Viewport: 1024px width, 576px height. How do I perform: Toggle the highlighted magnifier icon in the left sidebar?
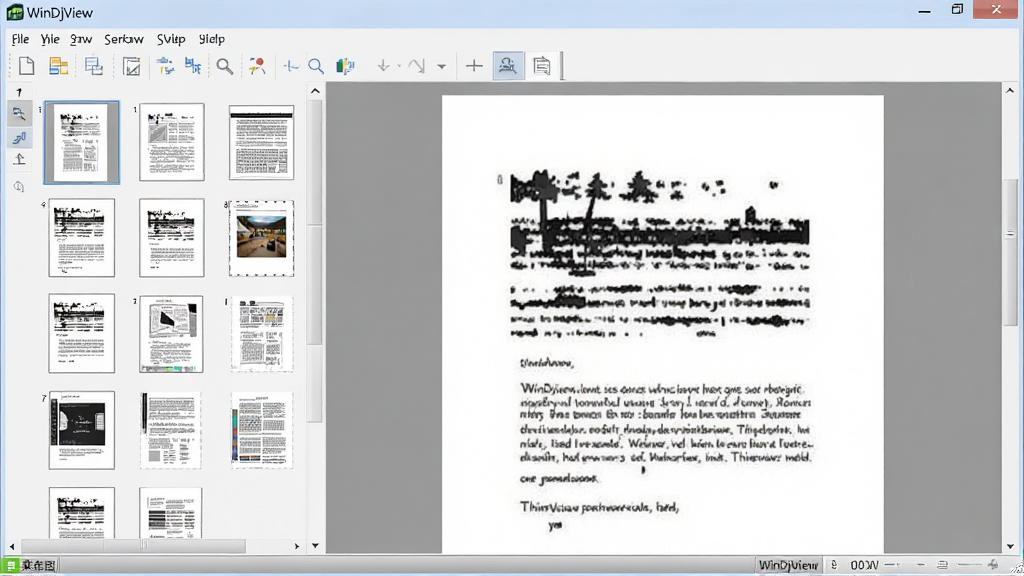coord(19,114)
